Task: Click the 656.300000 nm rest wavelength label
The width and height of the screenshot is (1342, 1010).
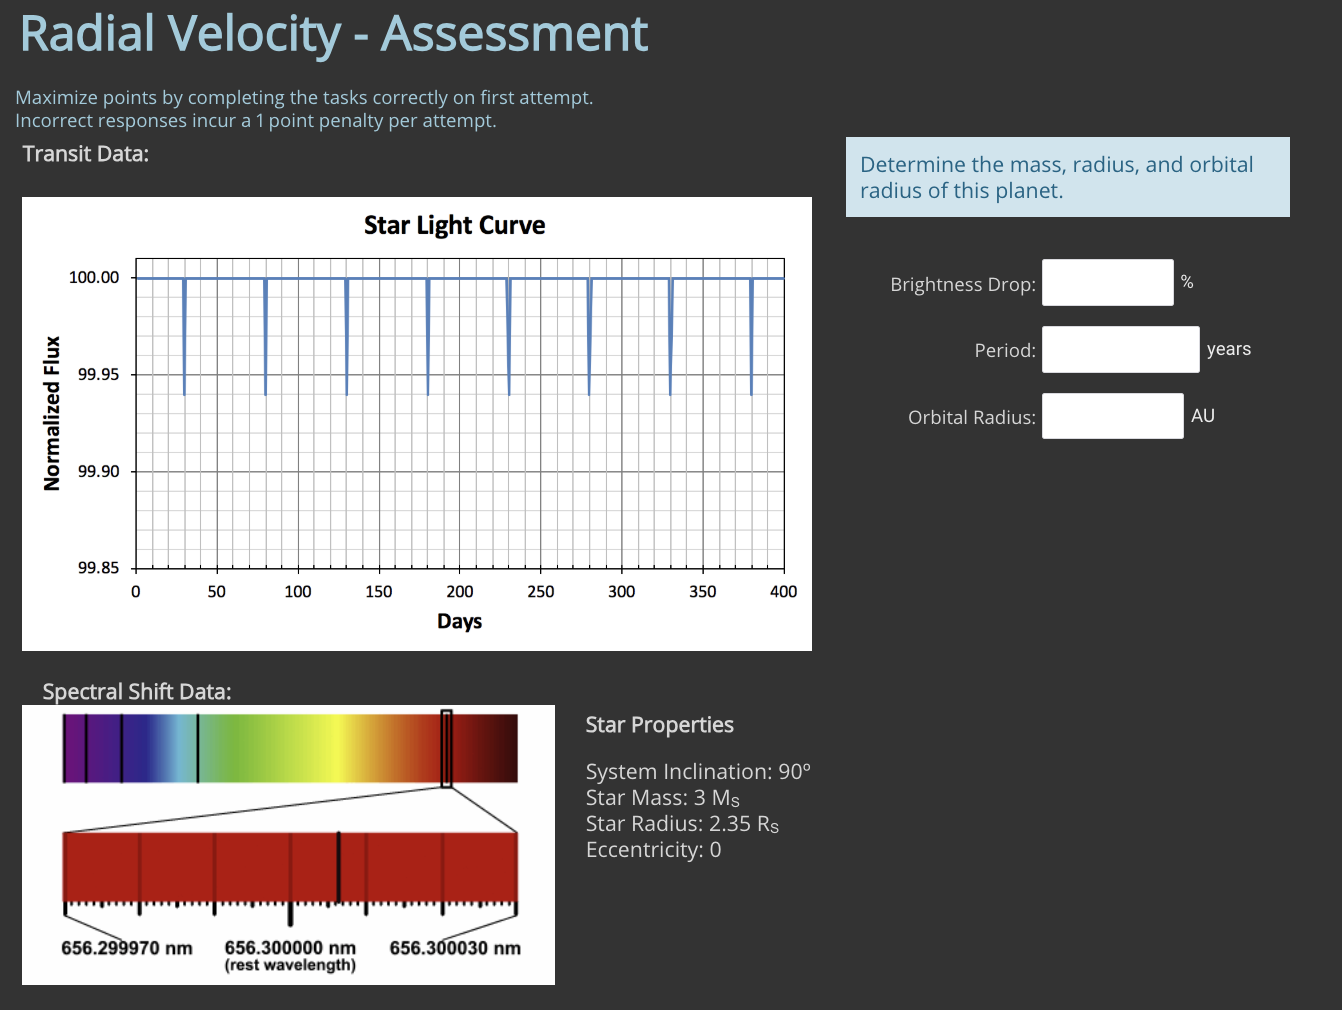Action: pos(290,948)
